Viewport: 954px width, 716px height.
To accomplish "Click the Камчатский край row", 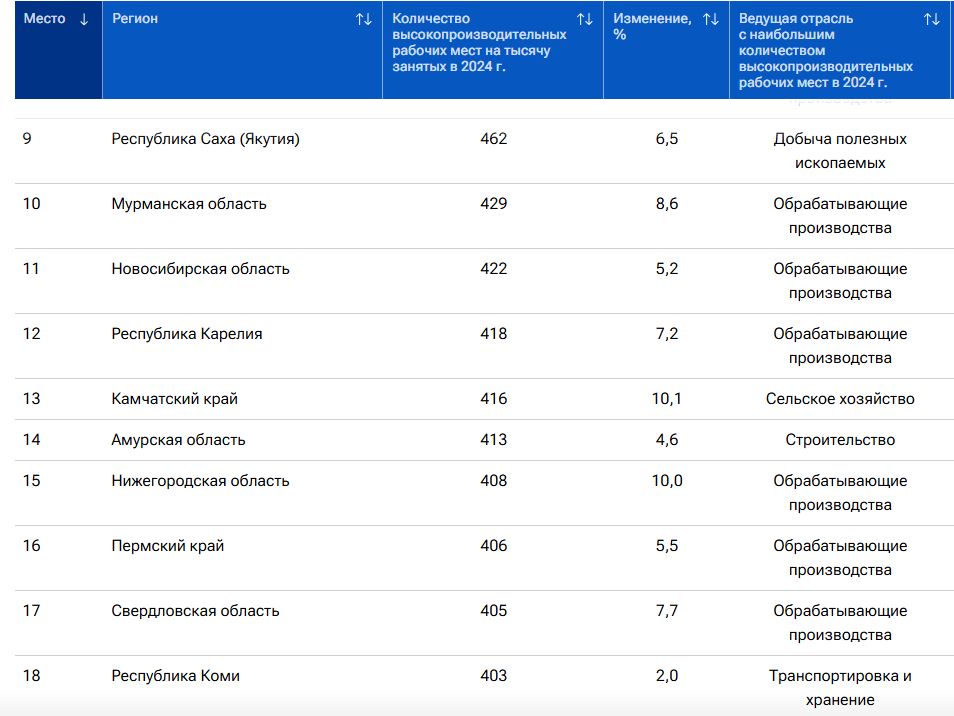I will [x=175, y=399].
